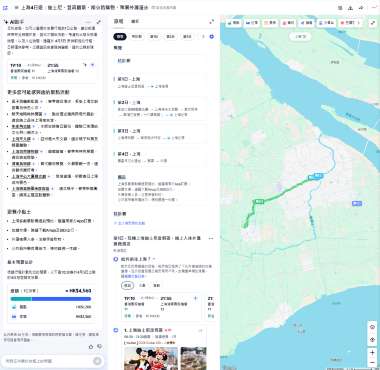Click the HK$4,560 total budget amount
380x370 pixels.
(x=79, y=291)
